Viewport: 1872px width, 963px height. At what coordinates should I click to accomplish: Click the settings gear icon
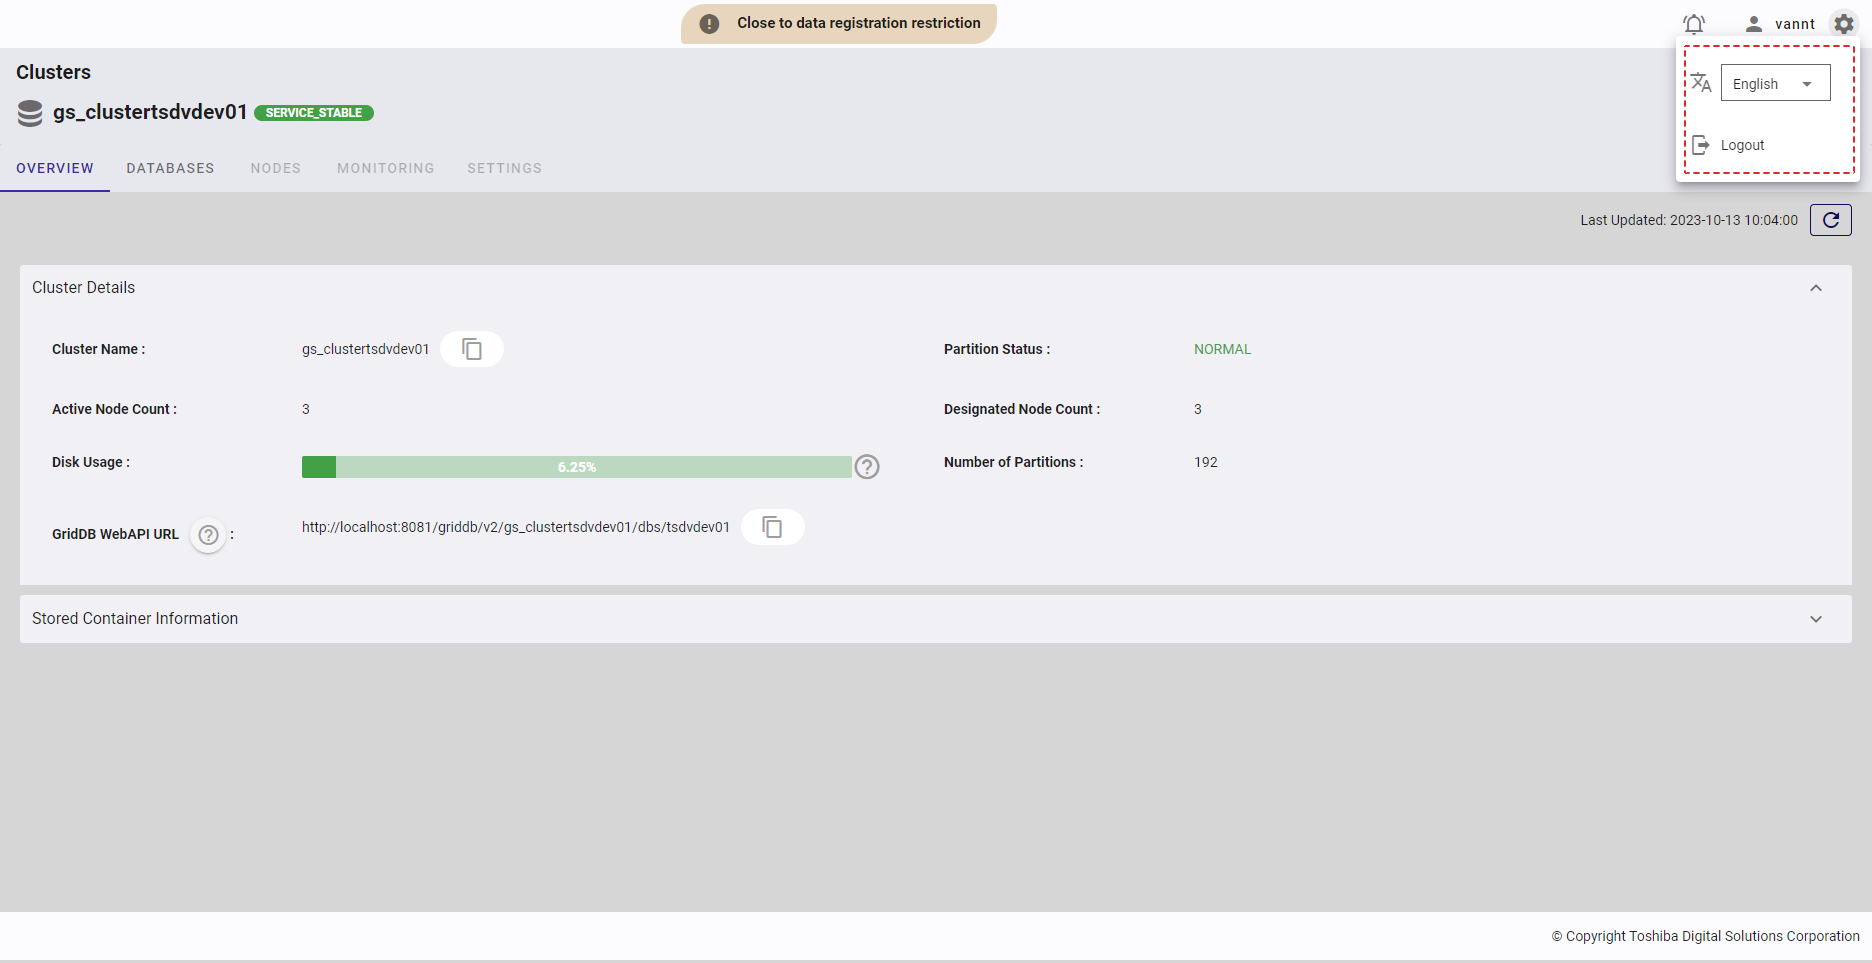tap(1843, 23)
